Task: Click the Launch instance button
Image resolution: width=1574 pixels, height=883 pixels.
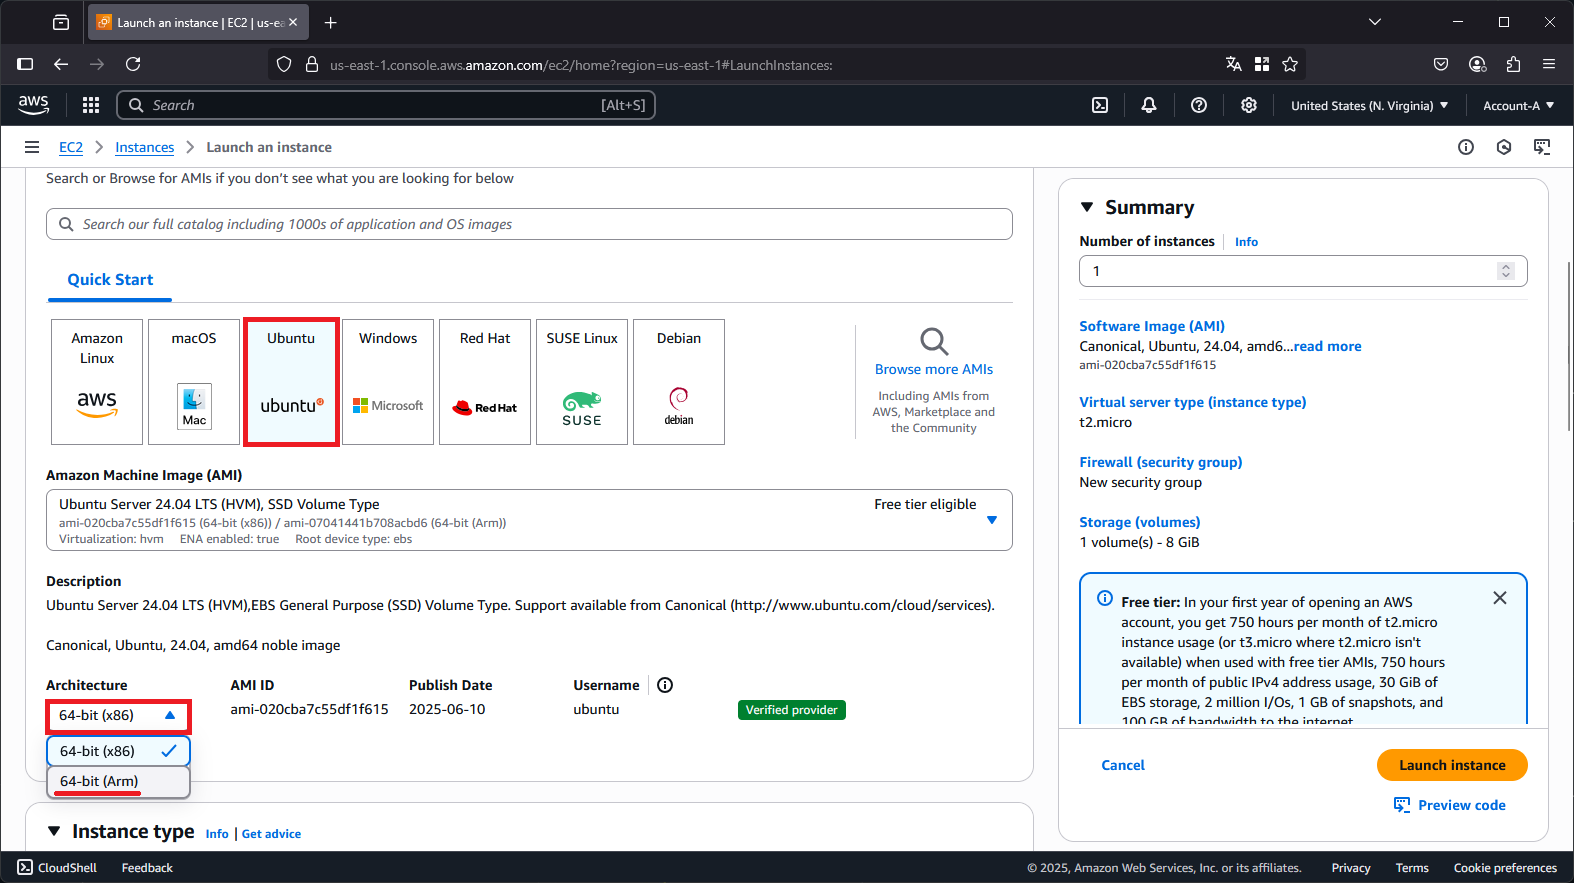Action: 1452,765
